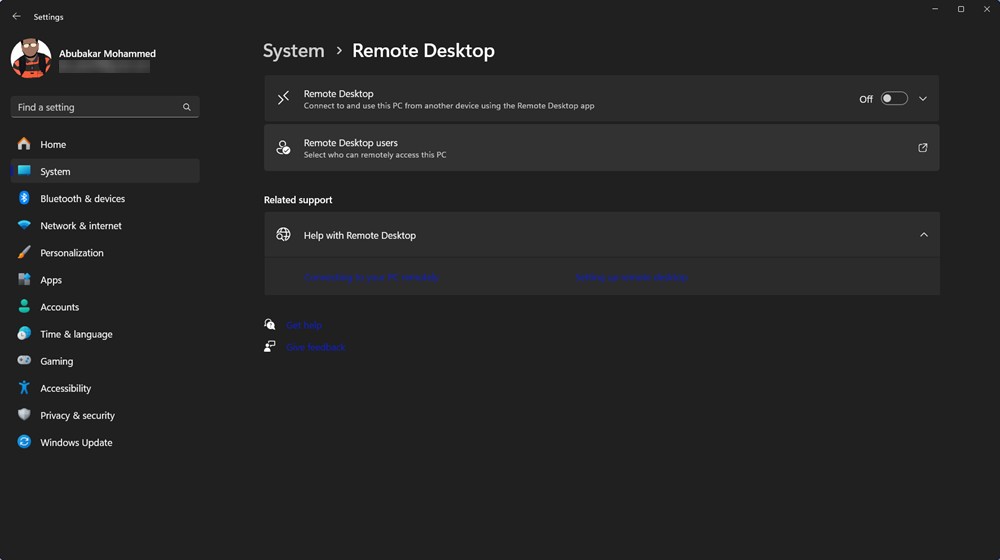The width and height of the screenshot is (1000, 560).
Task: Click System in the breadcrumb header
Action: (x=293, y=50)
